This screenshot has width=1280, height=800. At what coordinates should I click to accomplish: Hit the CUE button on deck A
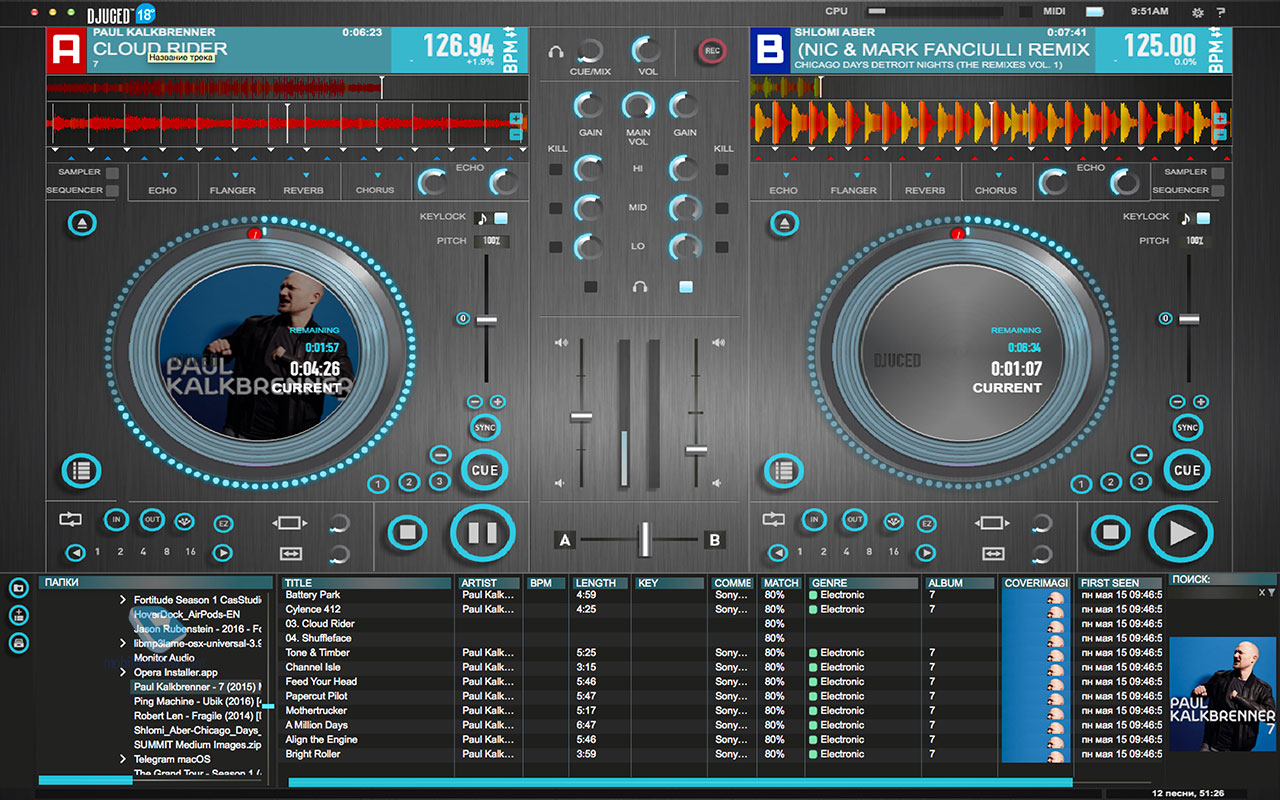[485, 470]
